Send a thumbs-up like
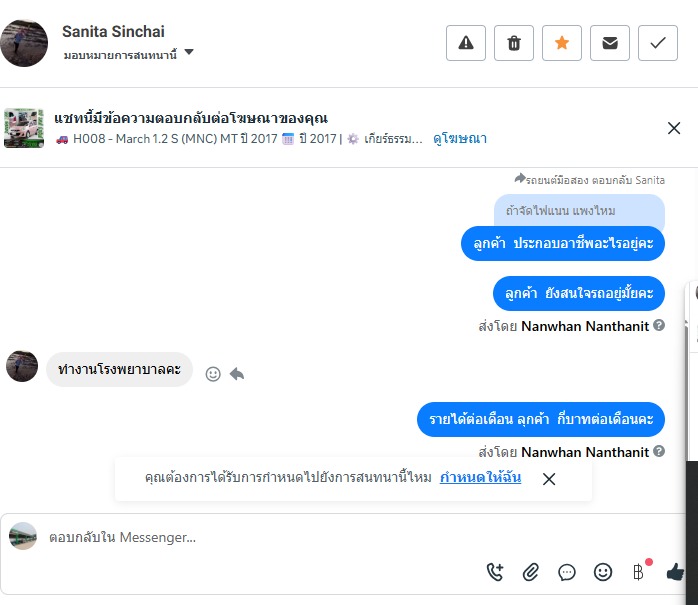Screen dimensions: 698x605 675,572
